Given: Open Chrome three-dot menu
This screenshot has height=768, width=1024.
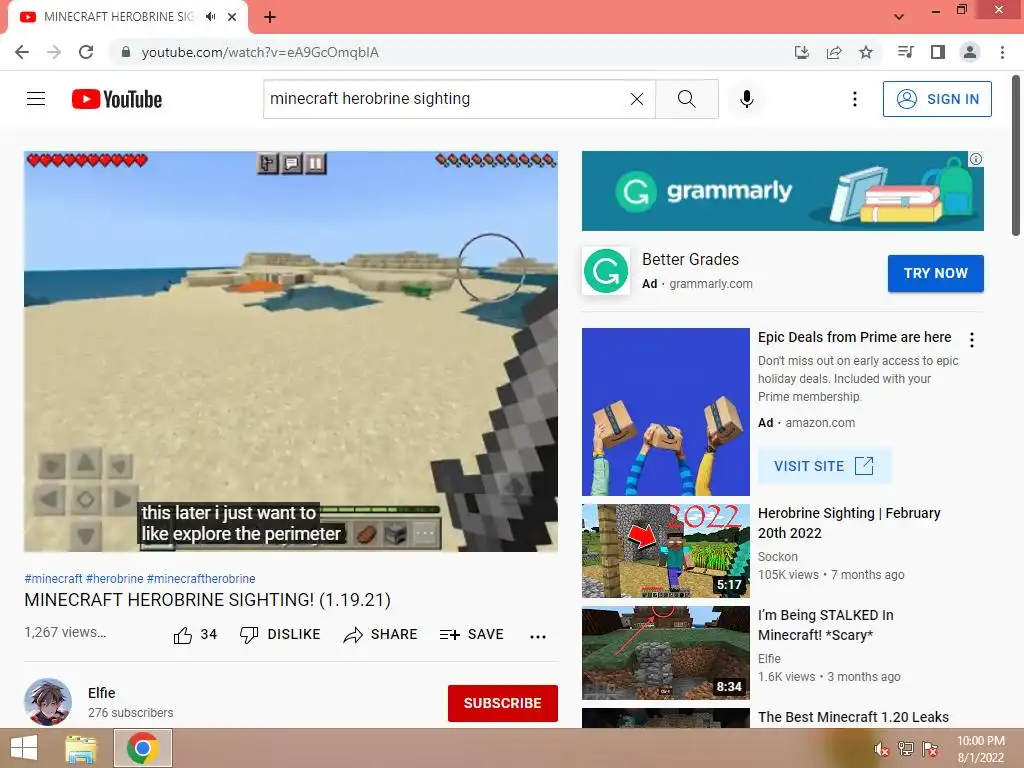Looking at the screenshot, I should [x=1002, y=52].
